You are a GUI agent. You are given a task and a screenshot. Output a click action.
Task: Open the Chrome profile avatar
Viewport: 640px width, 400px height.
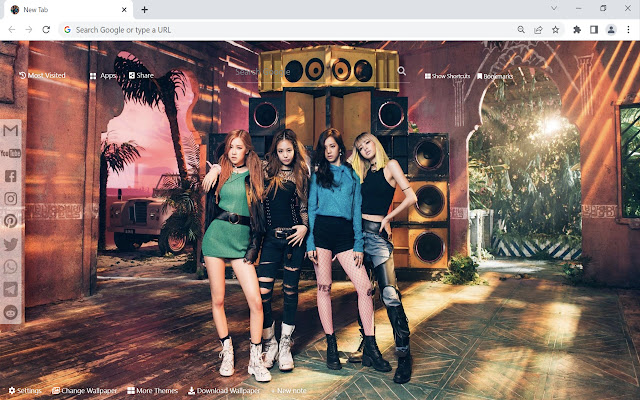click(611, 30)
